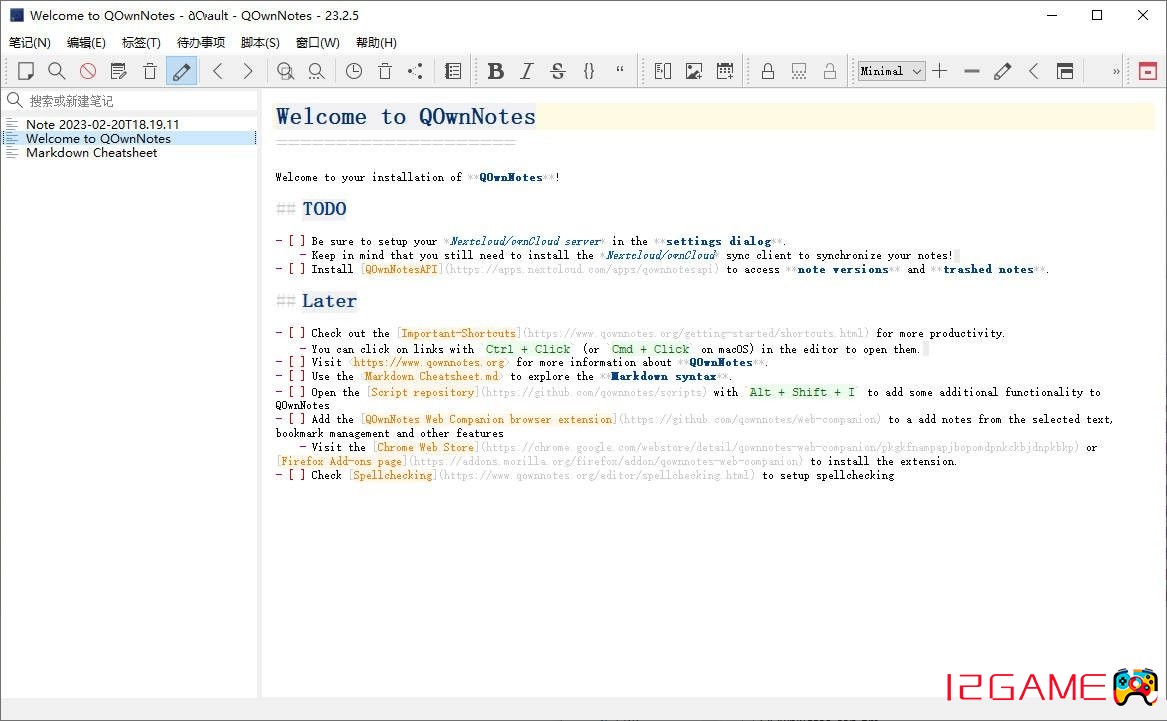Insert an image into the note
Screen dimensions: 1167x721
(694, 71)
